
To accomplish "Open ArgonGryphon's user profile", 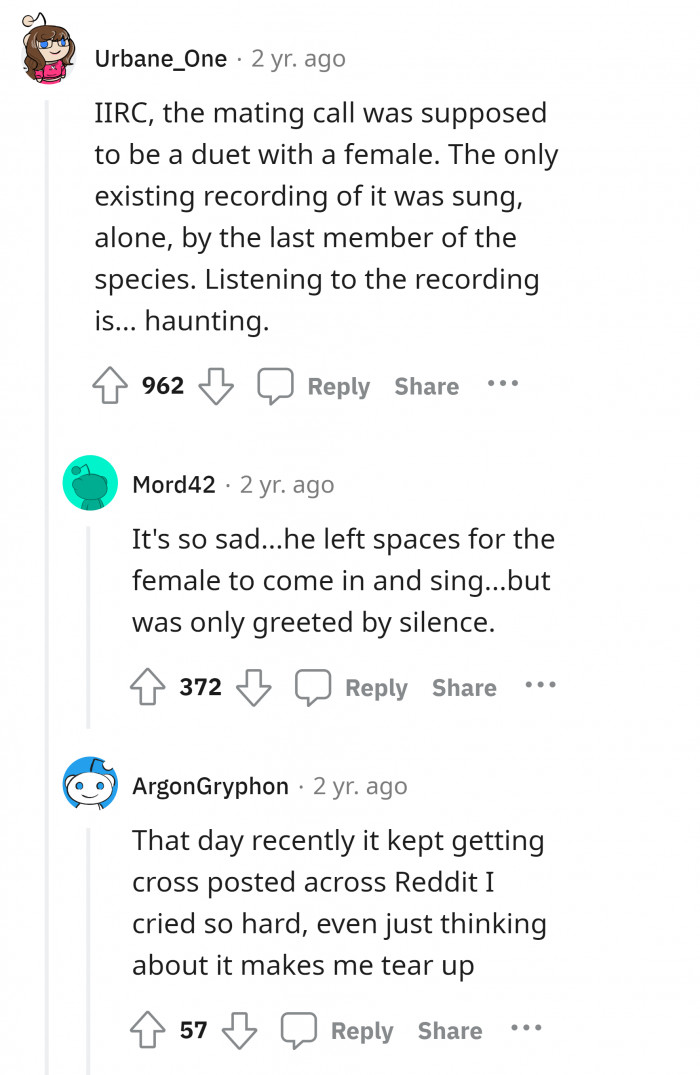I will tap(210, 787).
